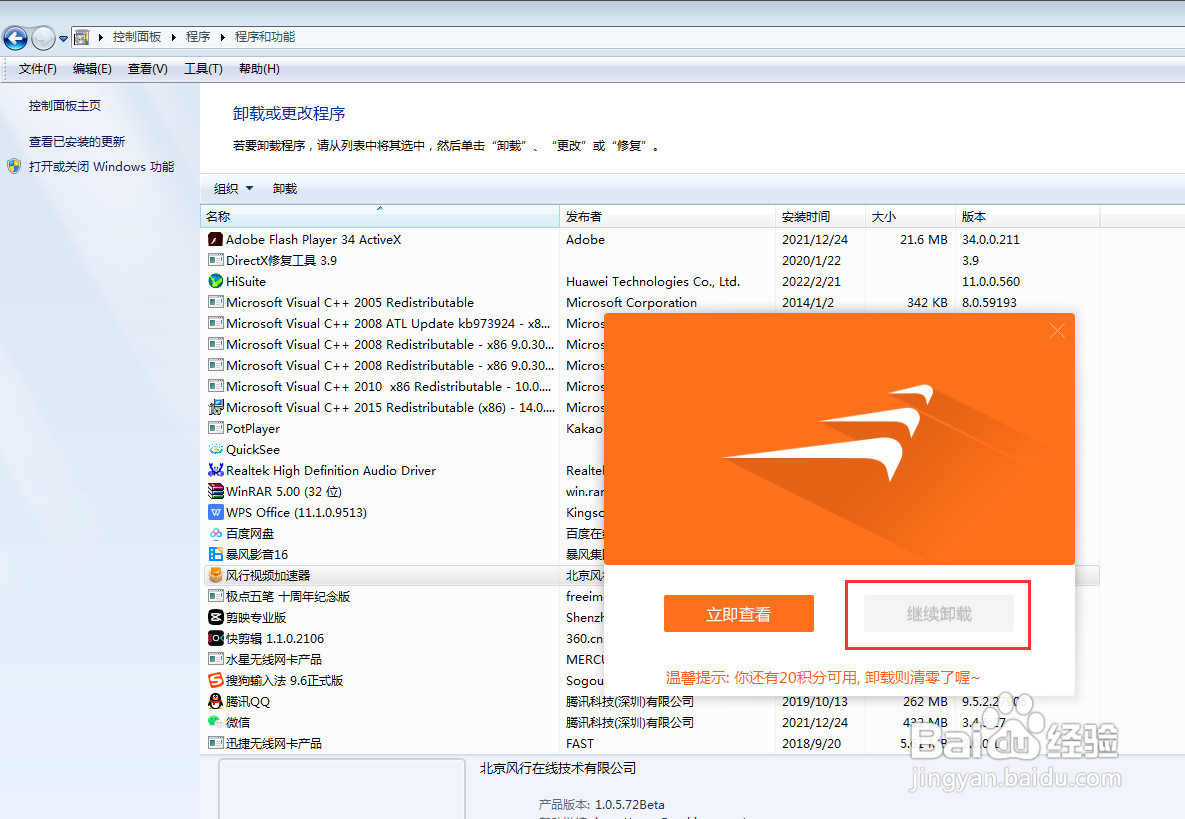Click the 微信 icon
This screenshot has width=1185, height=819.
pos(215,722)
